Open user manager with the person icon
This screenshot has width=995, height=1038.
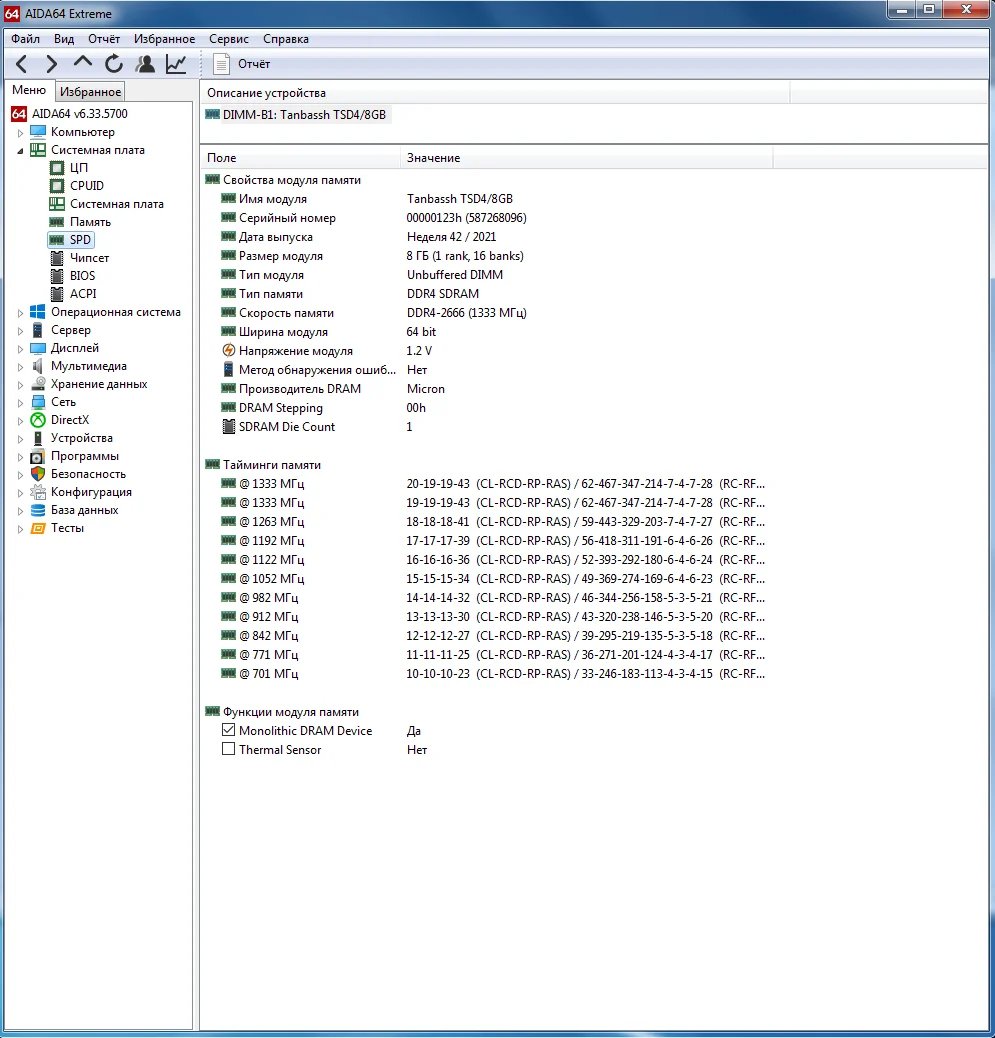pyautogui.click(x=145, y=64)
